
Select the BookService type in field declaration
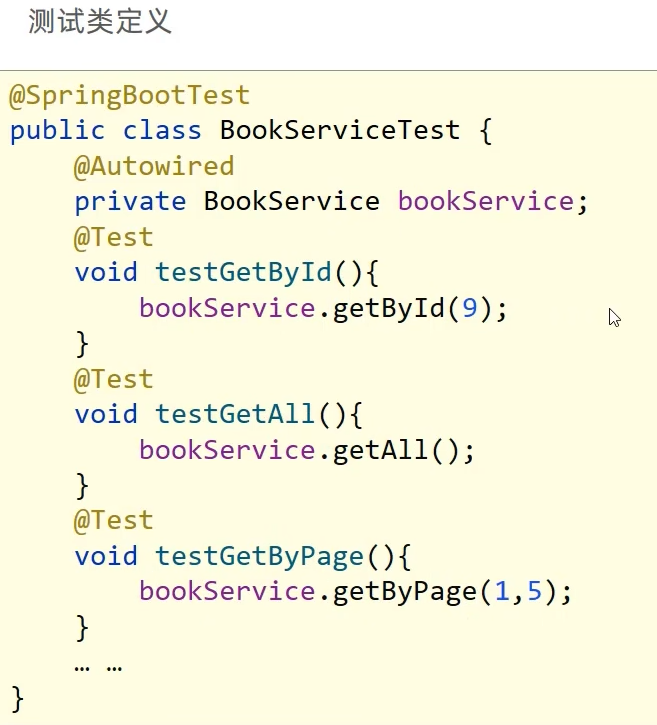coord(291,201)
